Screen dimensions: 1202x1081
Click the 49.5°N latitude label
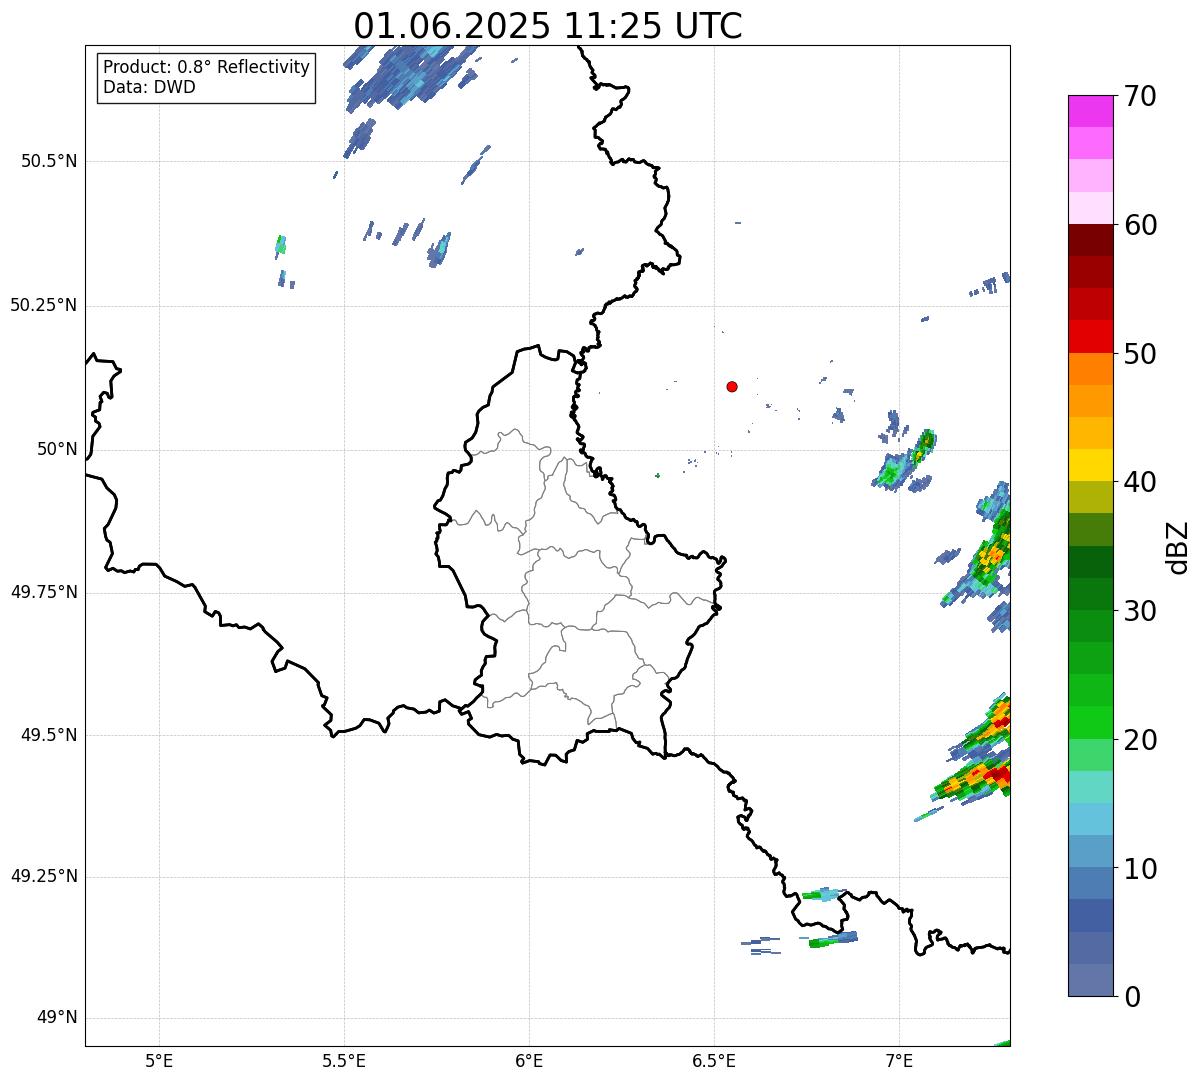point(49,735)
